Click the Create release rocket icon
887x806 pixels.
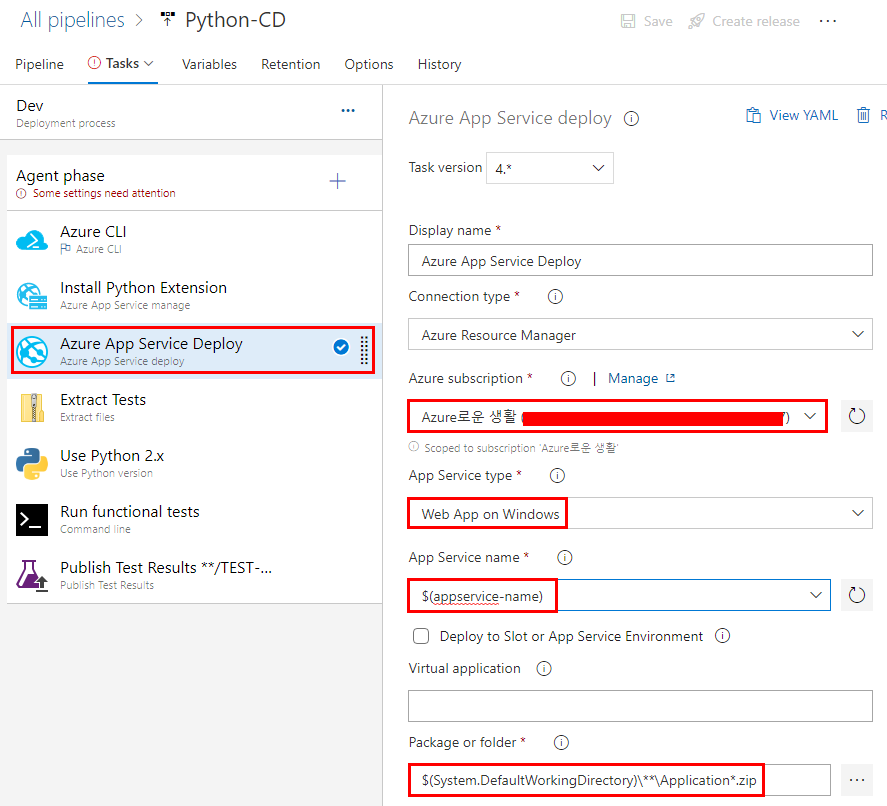696,21
